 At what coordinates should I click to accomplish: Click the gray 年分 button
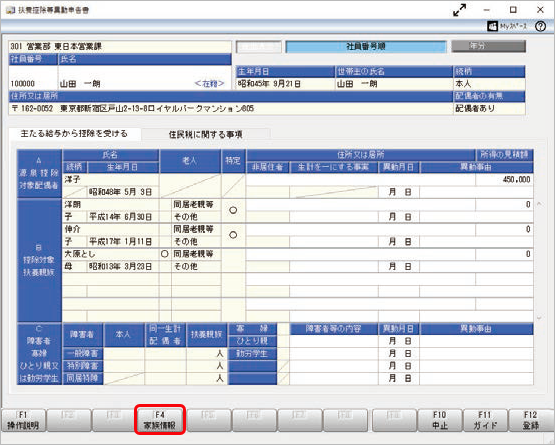[488, 46]
